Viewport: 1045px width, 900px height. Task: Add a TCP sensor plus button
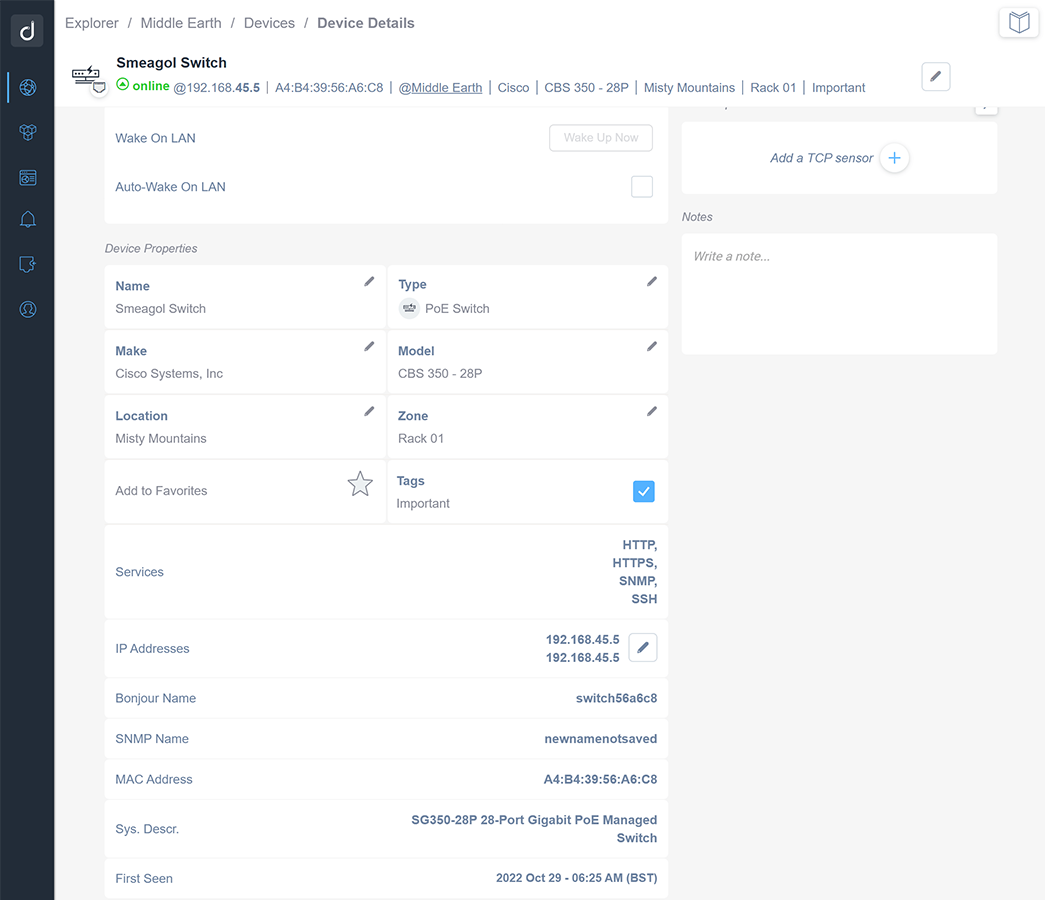(x=894, y=158)
